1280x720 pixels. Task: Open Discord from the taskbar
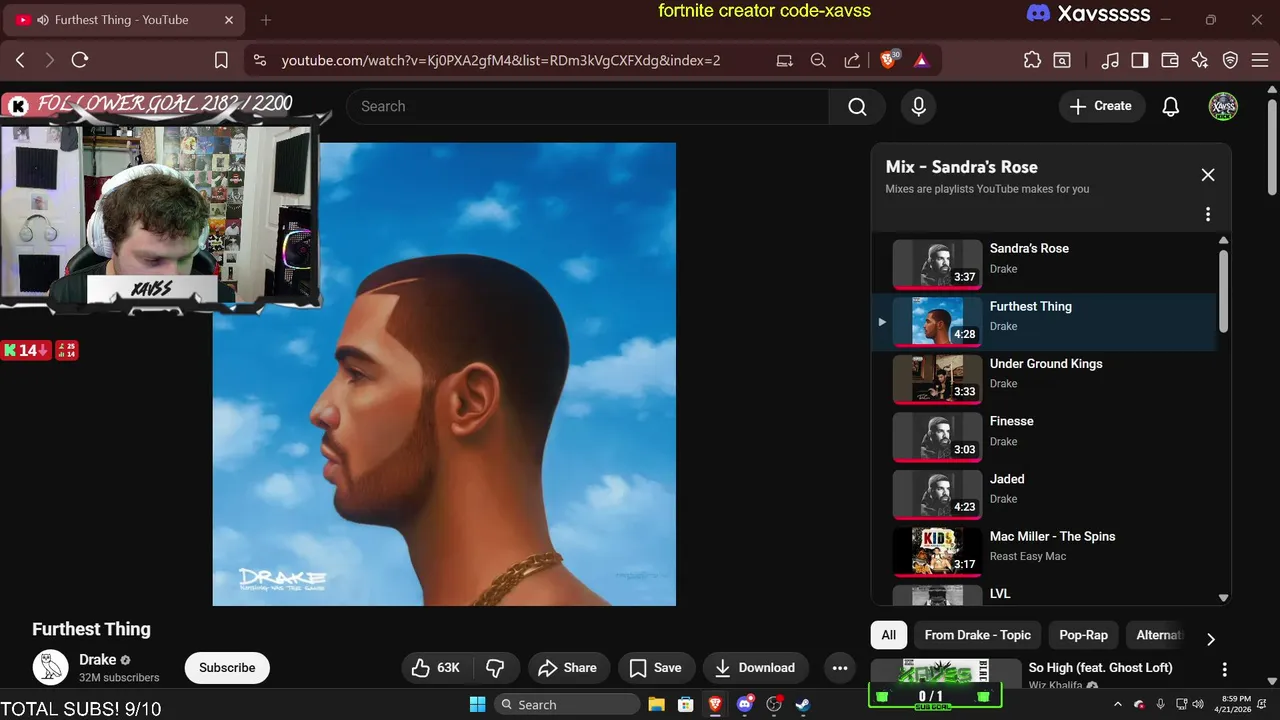tap(744, 704)
